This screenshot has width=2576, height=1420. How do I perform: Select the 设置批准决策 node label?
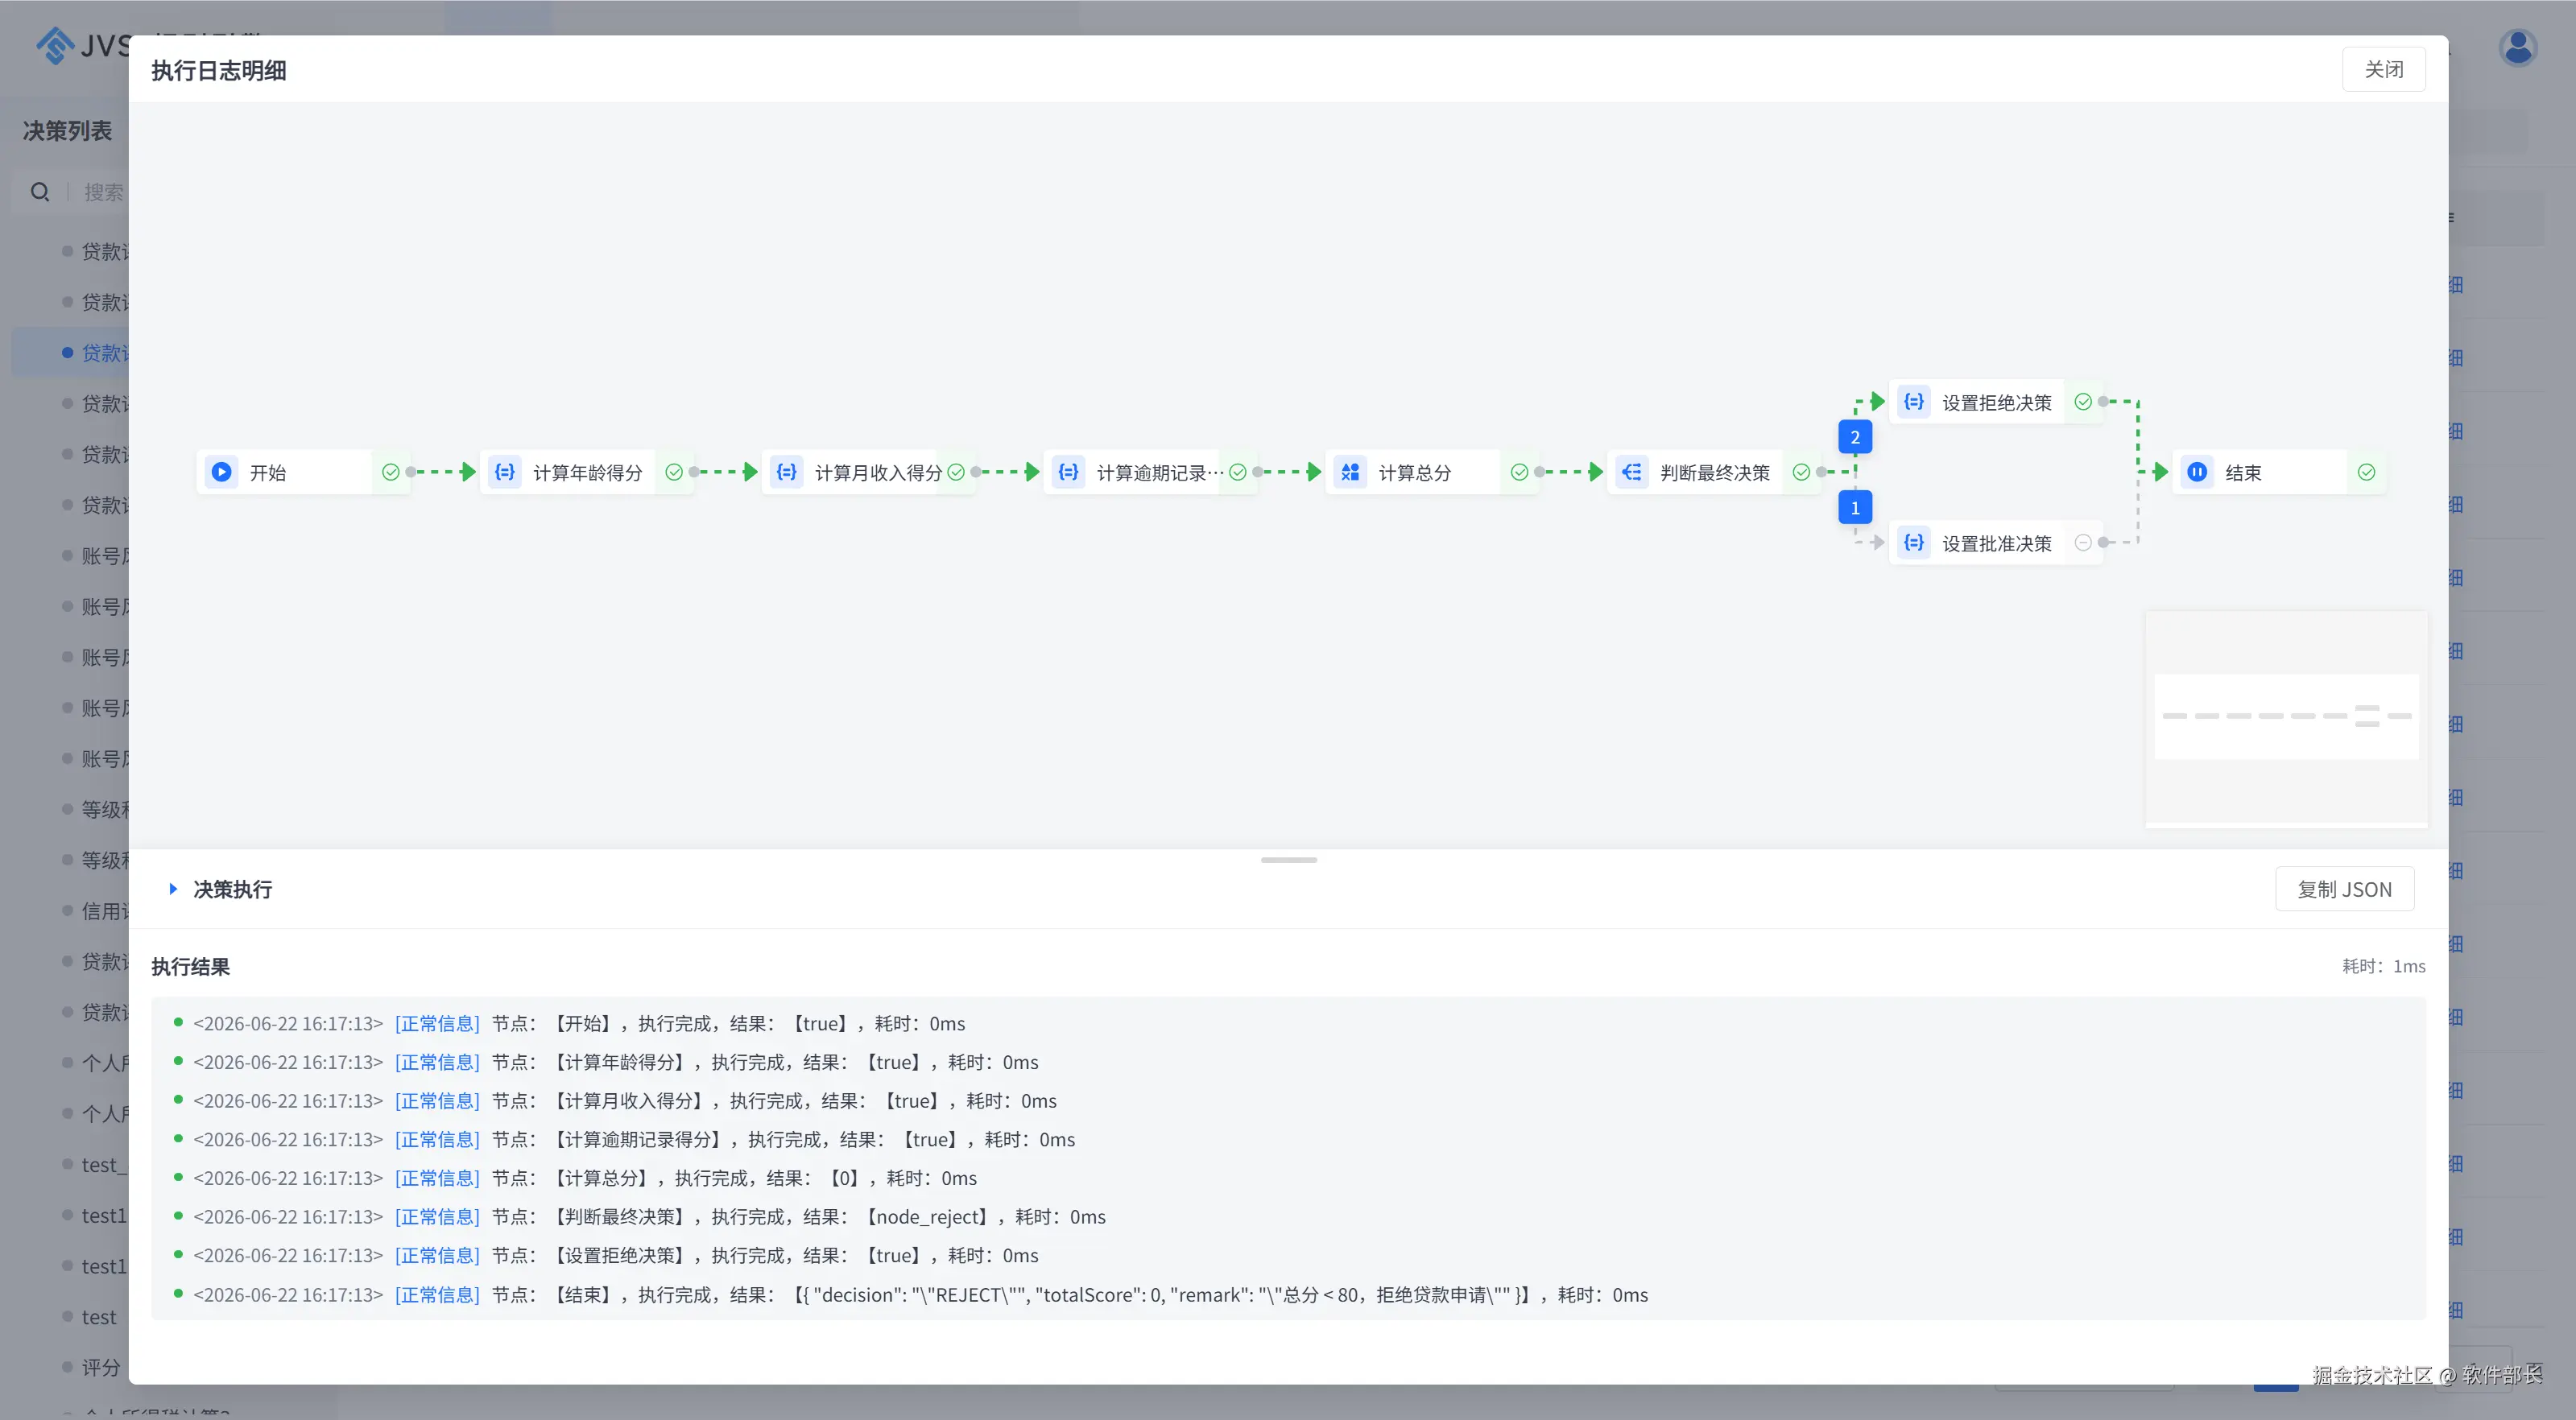pyautogui.click(x=1997, y=544)
